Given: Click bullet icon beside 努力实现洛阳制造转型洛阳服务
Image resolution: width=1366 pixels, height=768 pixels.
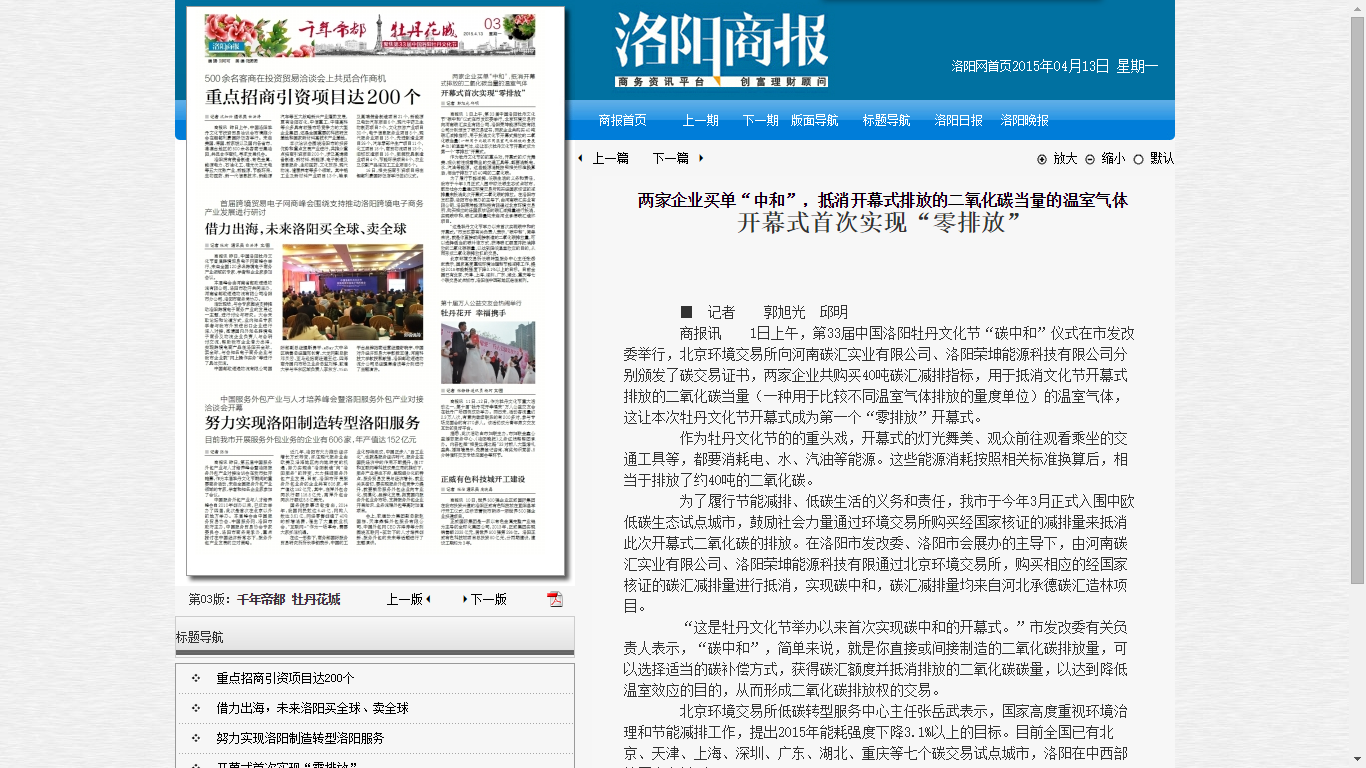Looking at the screenshot, I should pos(196,738).
